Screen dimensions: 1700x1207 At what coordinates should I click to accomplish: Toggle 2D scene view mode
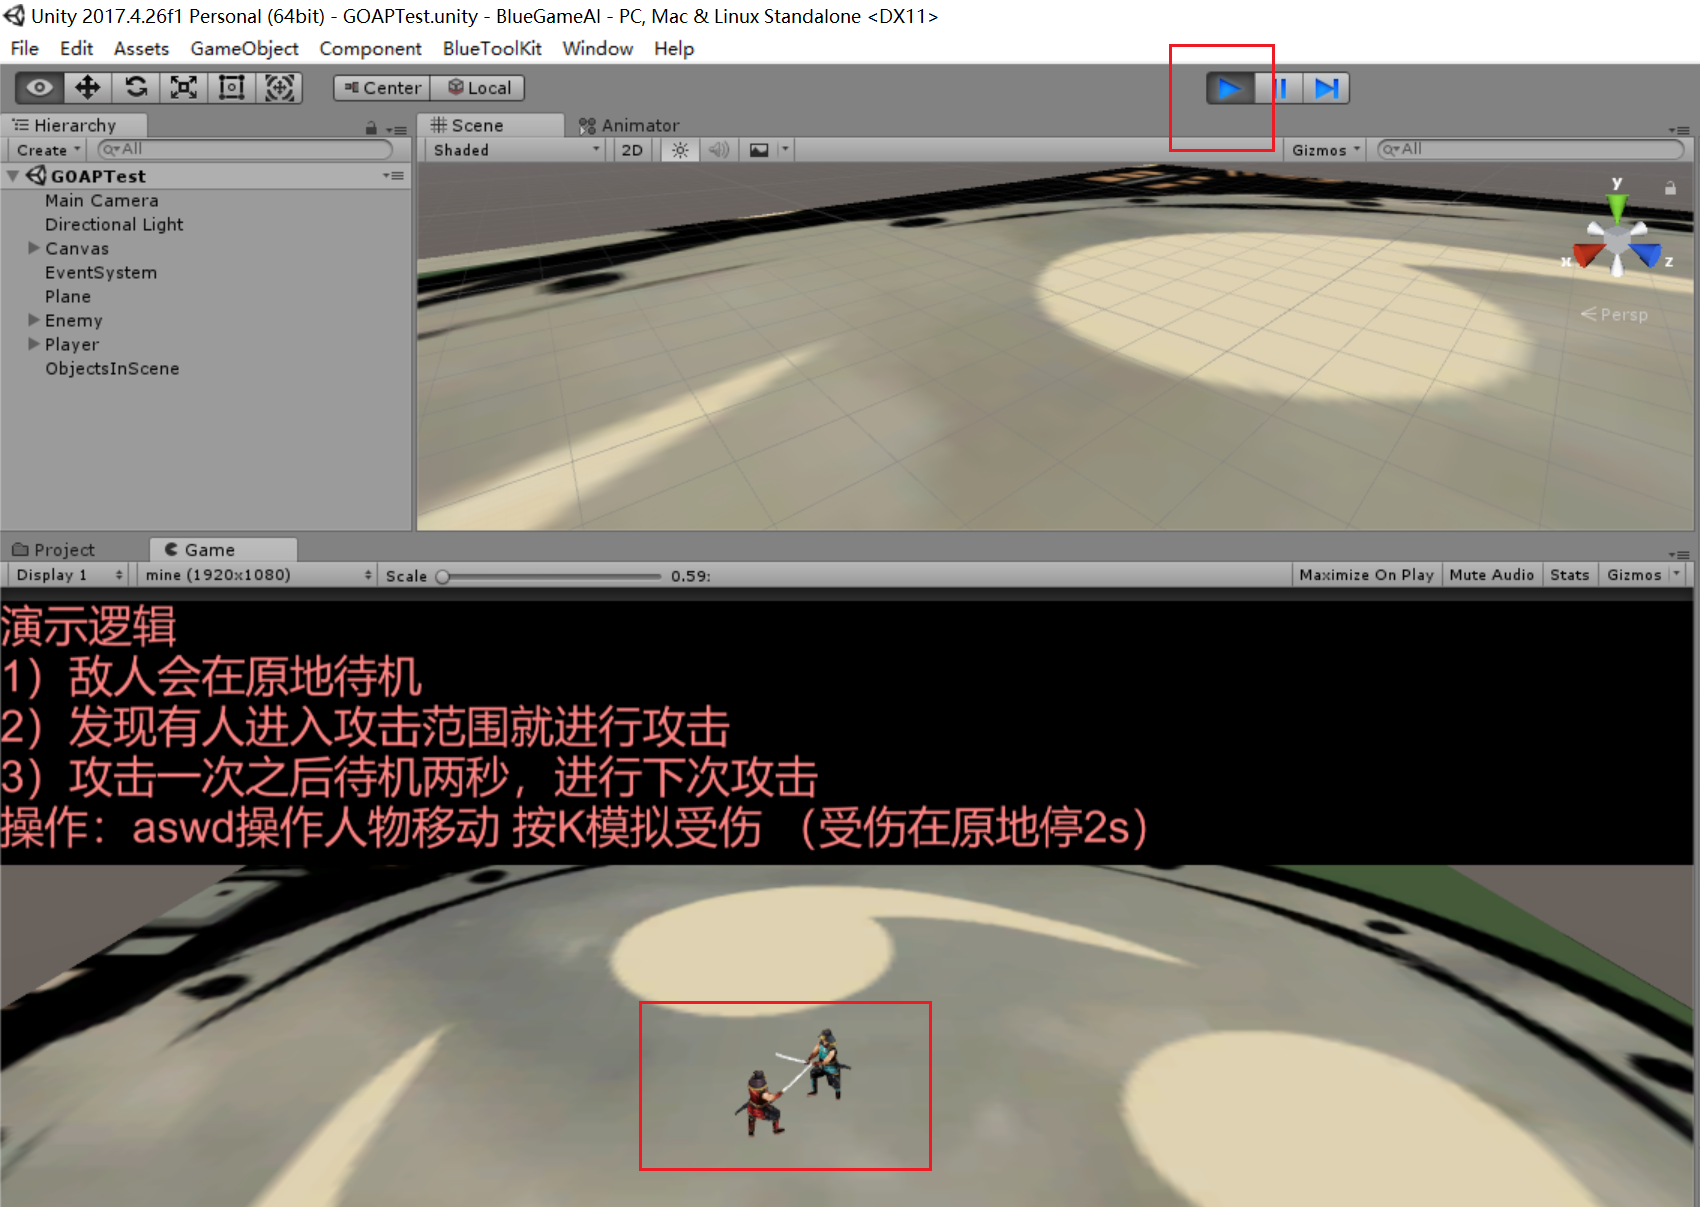[632, 150]
